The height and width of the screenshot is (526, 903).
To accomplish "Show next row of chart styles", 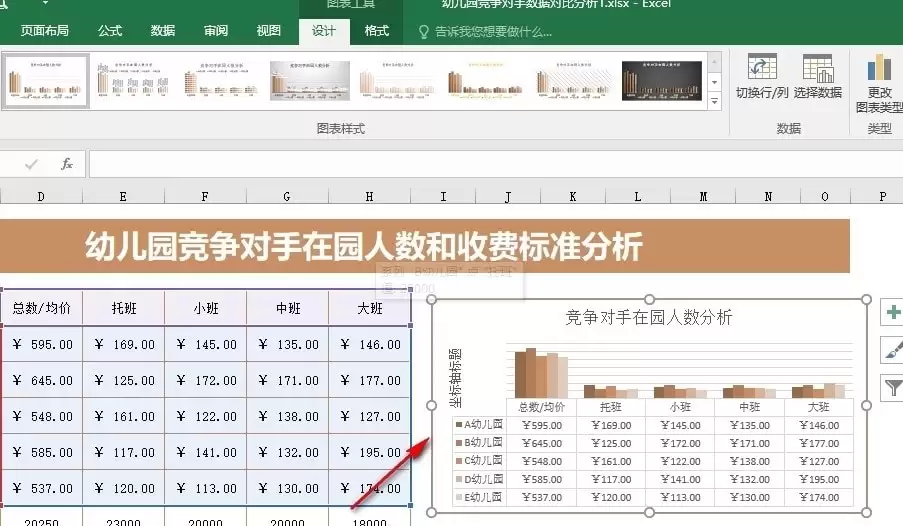I will click(x=714, y=82).
